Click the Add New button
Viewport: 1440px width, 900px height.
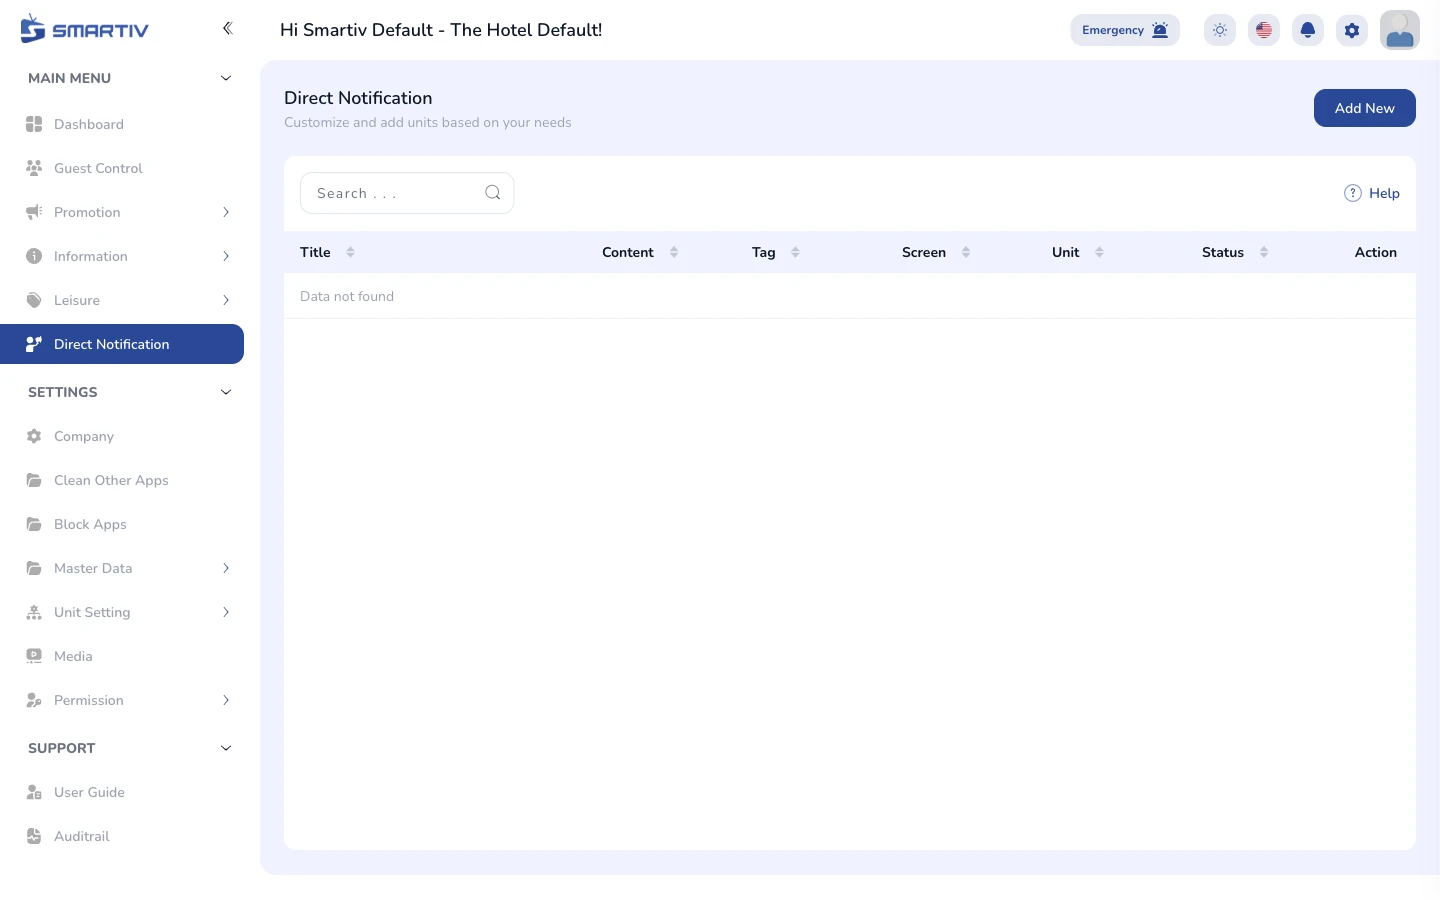1364,108
